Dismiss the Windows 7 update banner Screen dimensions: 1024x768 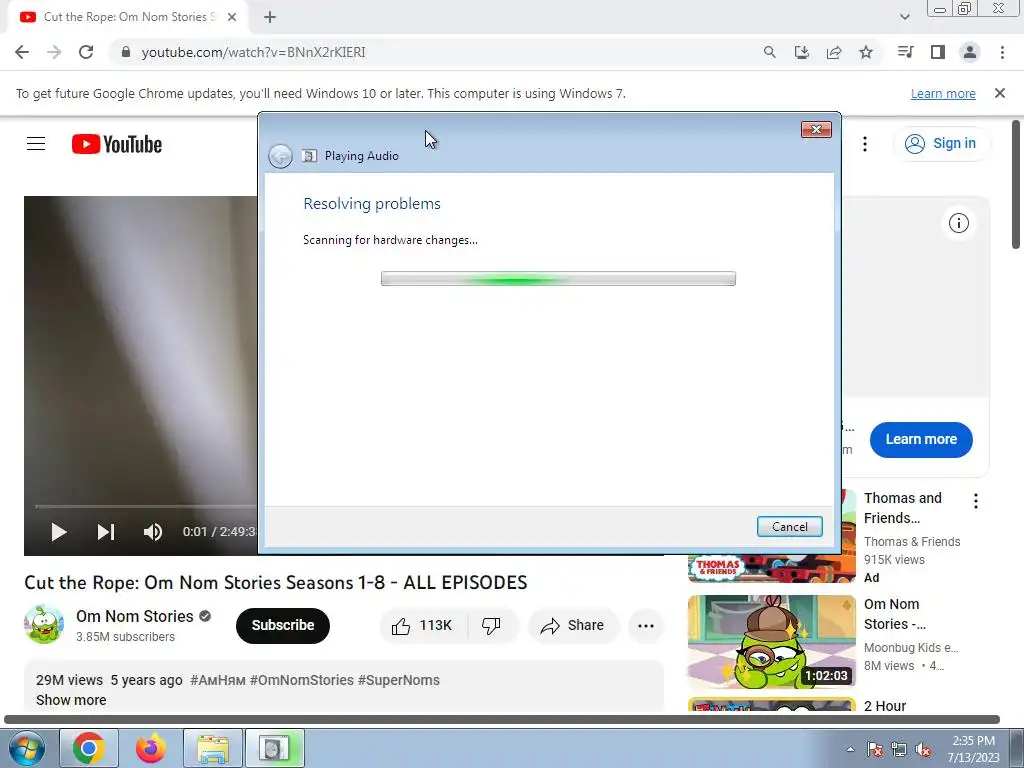[x=1000, y=93]
